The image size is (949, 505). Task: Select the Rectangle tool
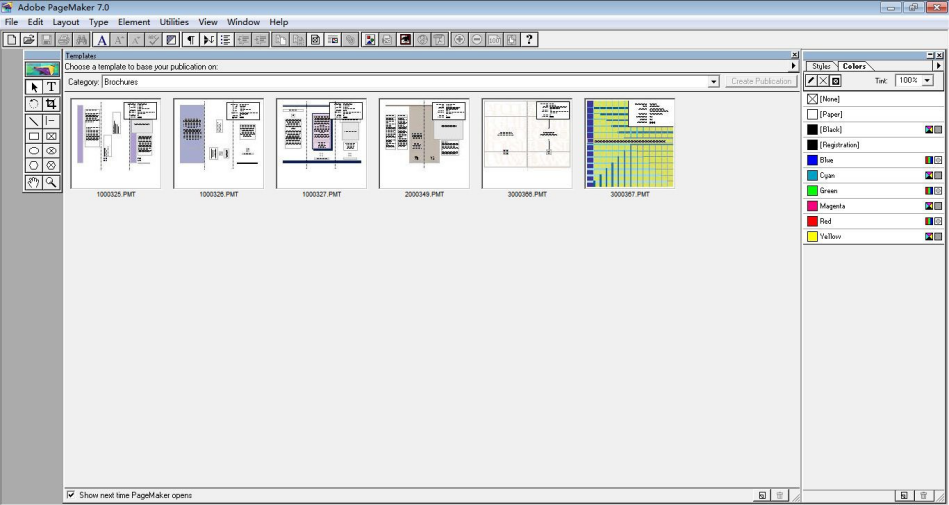(34, 136)
